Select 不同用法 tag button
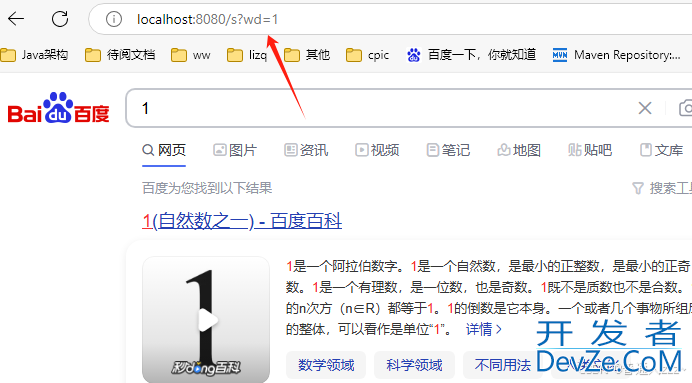Image resolution: width=692 pixels, height=383 pixels. (x=503, y=365)
